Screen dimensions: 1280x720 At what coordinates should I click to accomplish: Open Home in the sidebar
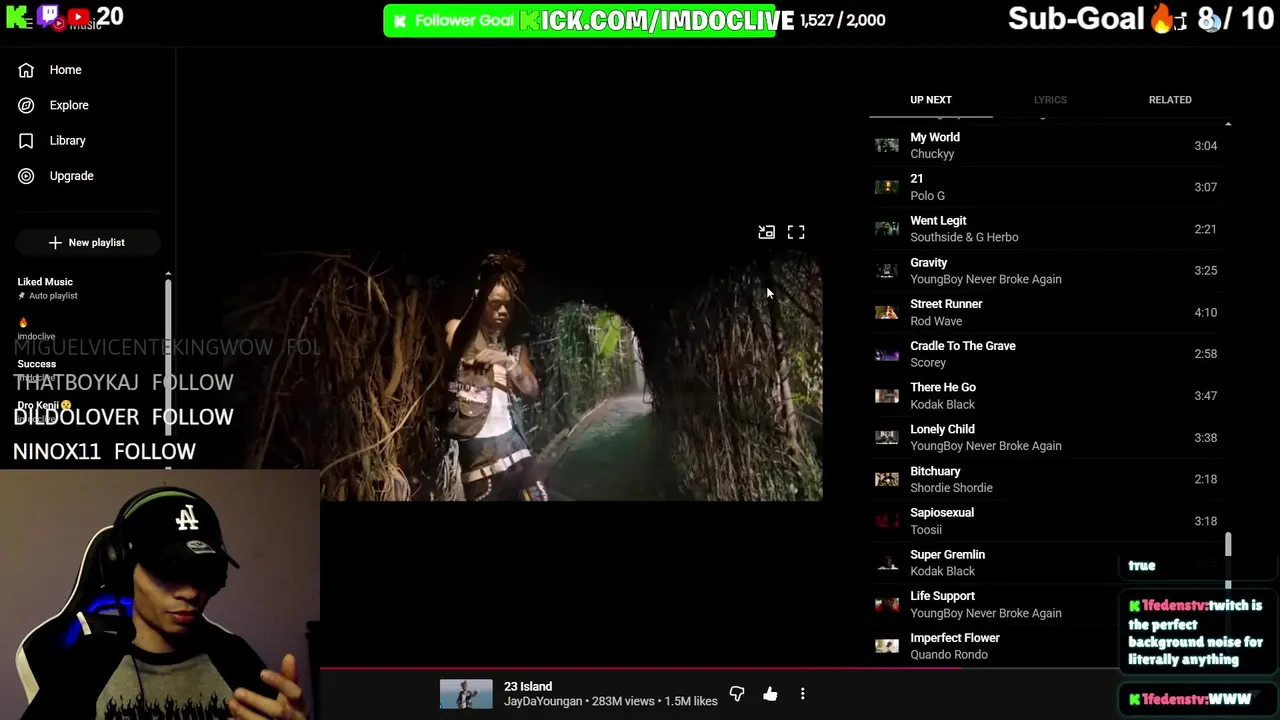tap(50, 70)
